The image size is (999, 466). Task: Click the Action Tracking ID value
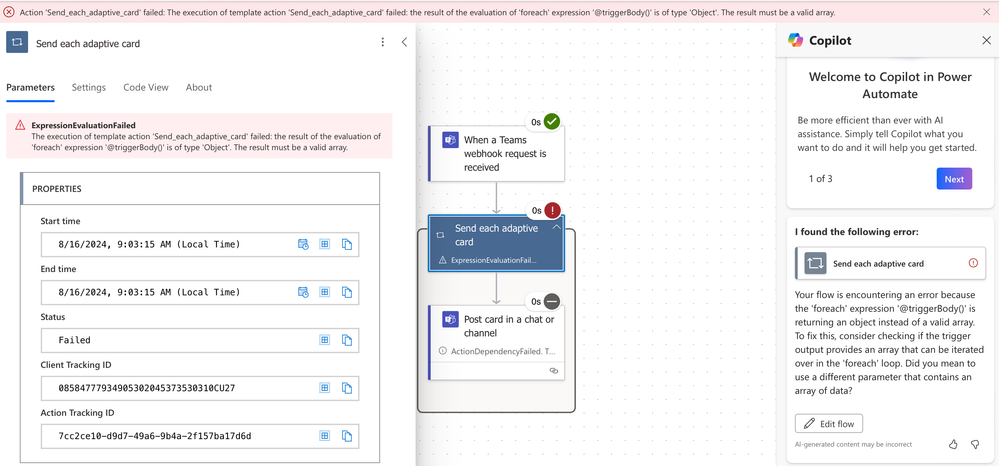click(x=199, y=436)
